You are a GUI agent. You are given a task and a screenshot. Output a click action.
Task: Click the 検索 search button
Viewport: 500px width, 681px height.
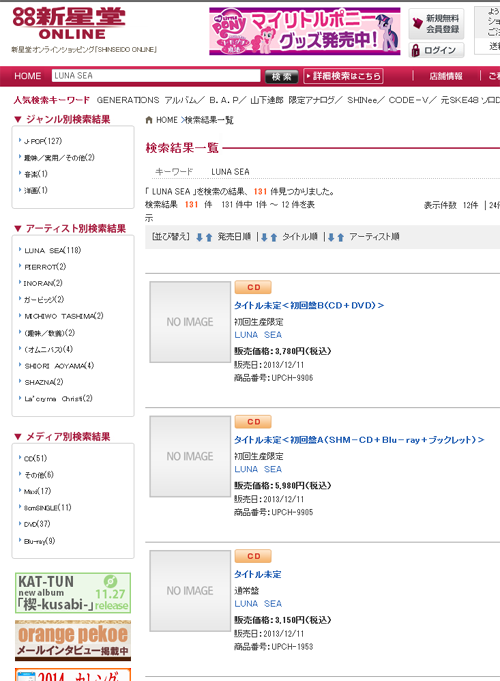pos(281,76)
